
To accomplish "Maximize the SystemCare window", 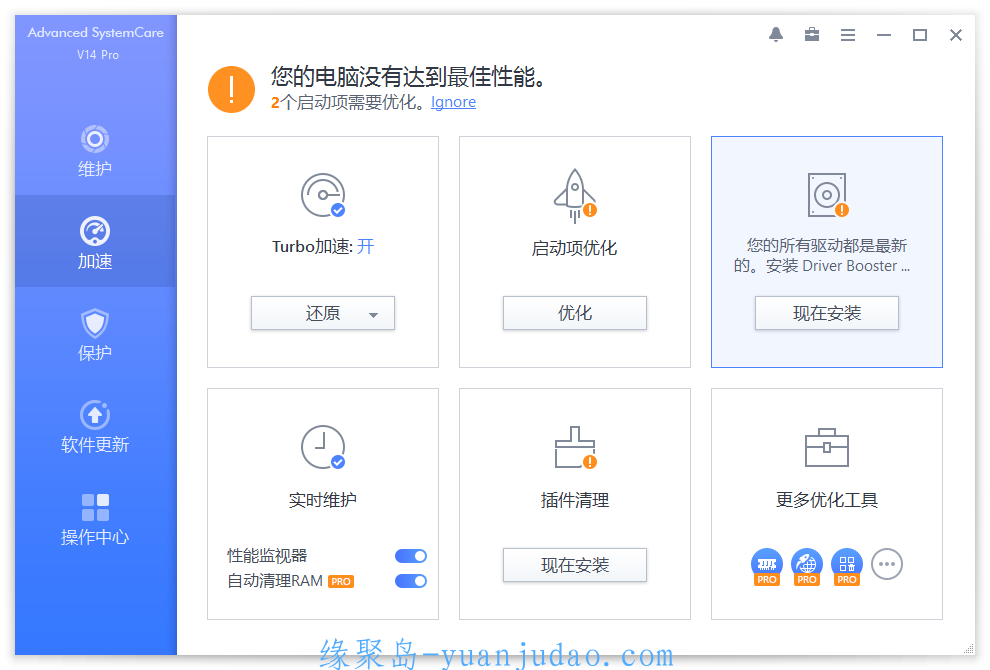I will [x=920, y=35].
